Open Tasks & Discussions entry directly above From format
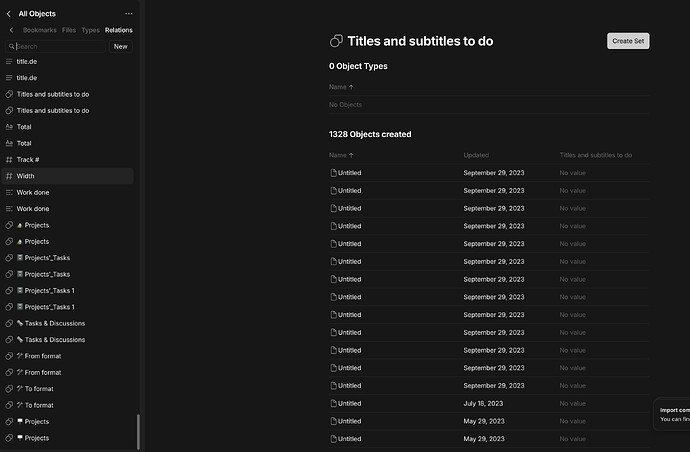This screenshot has width=690, height=452. (x=67, y=340)
